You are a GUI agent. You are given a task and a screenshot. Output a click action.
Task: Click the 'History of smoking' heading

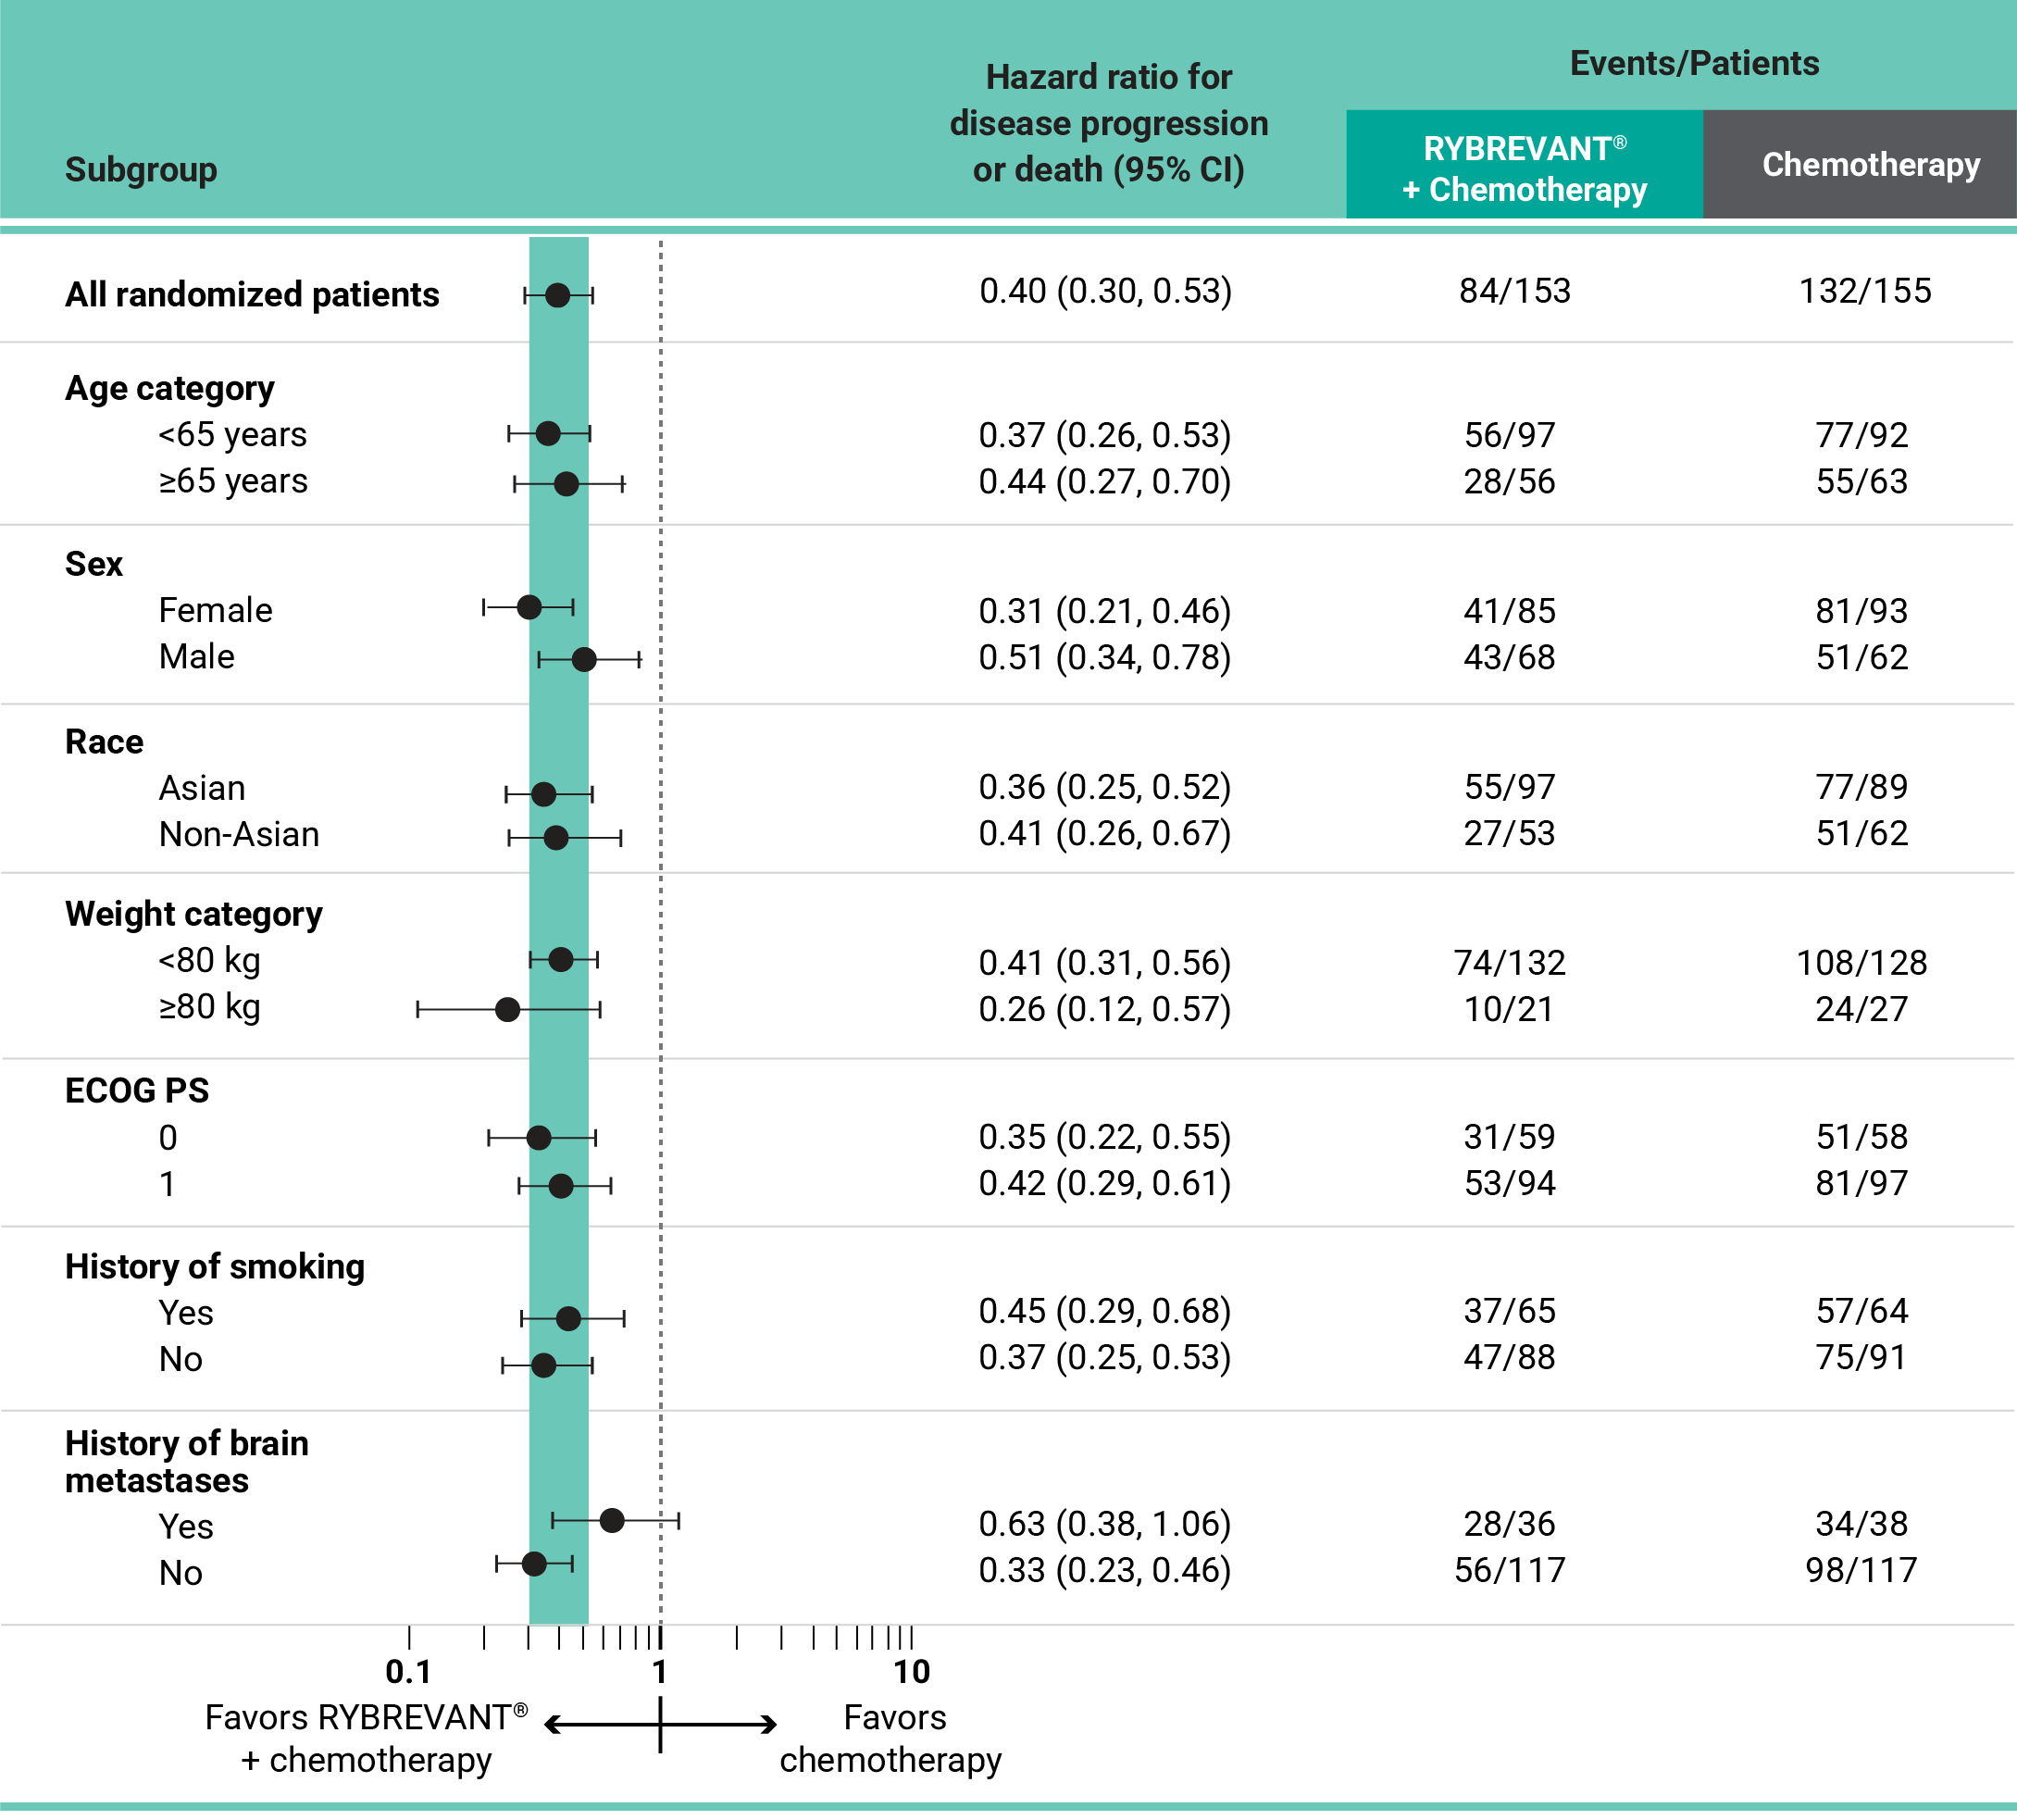coord(215,1267)
